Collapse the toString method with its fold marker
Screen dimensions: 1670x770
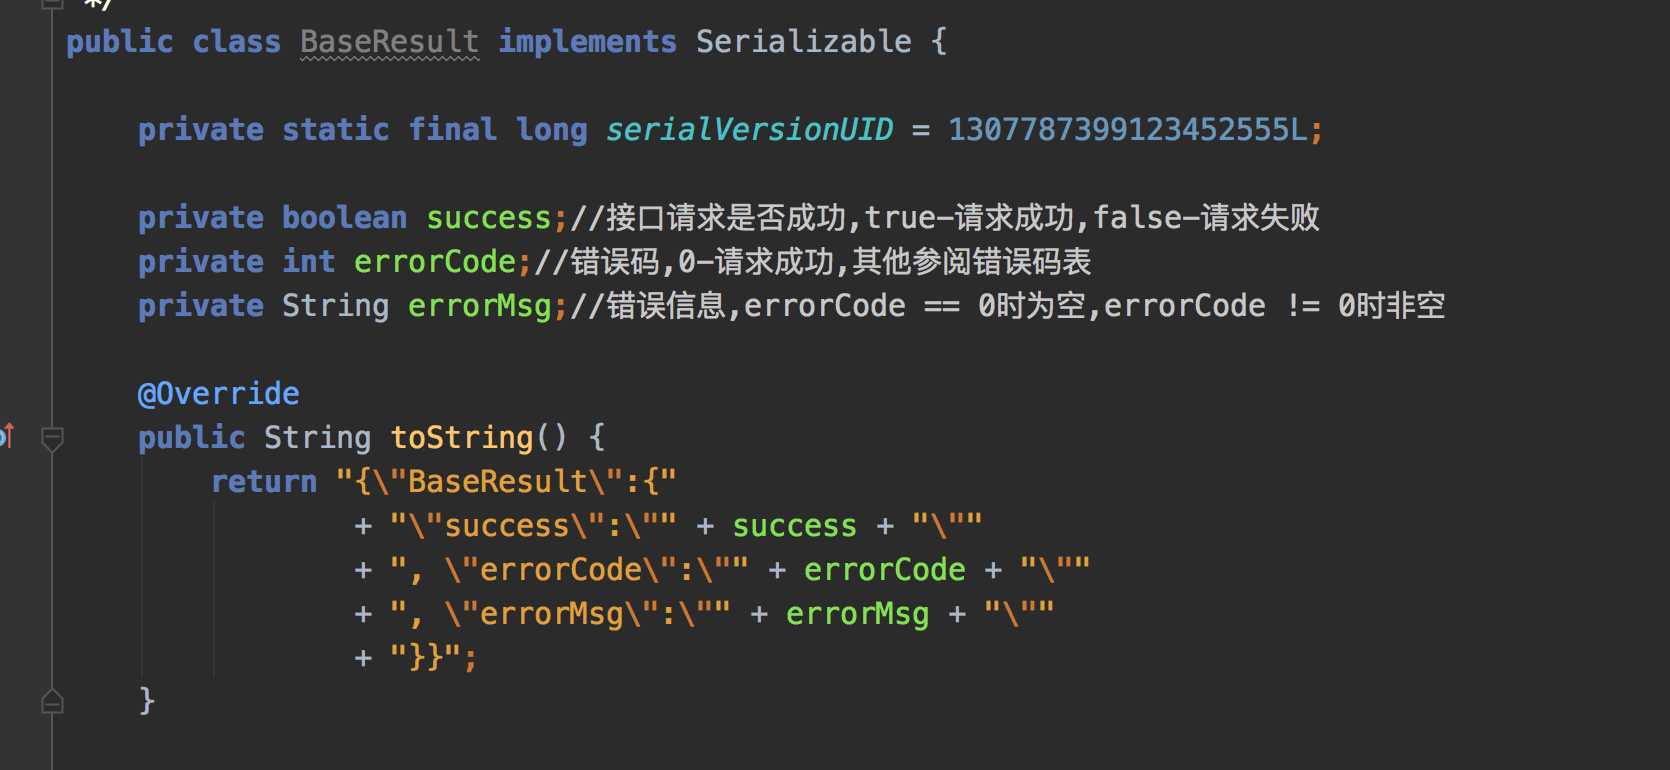click(x=52, y=438)
